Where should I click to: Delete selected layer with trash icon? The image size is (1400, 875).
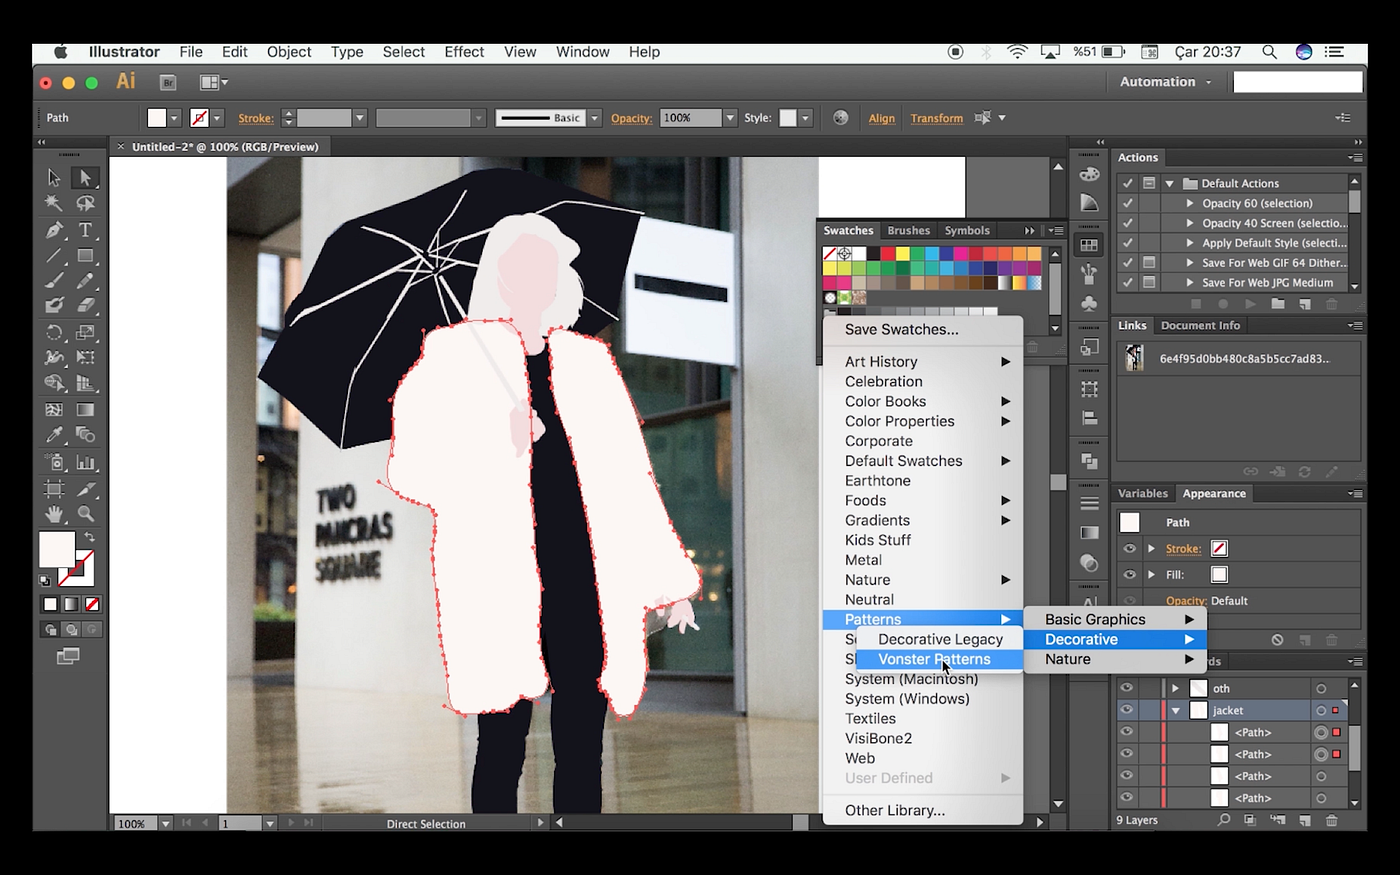[x=1331, y=820]
